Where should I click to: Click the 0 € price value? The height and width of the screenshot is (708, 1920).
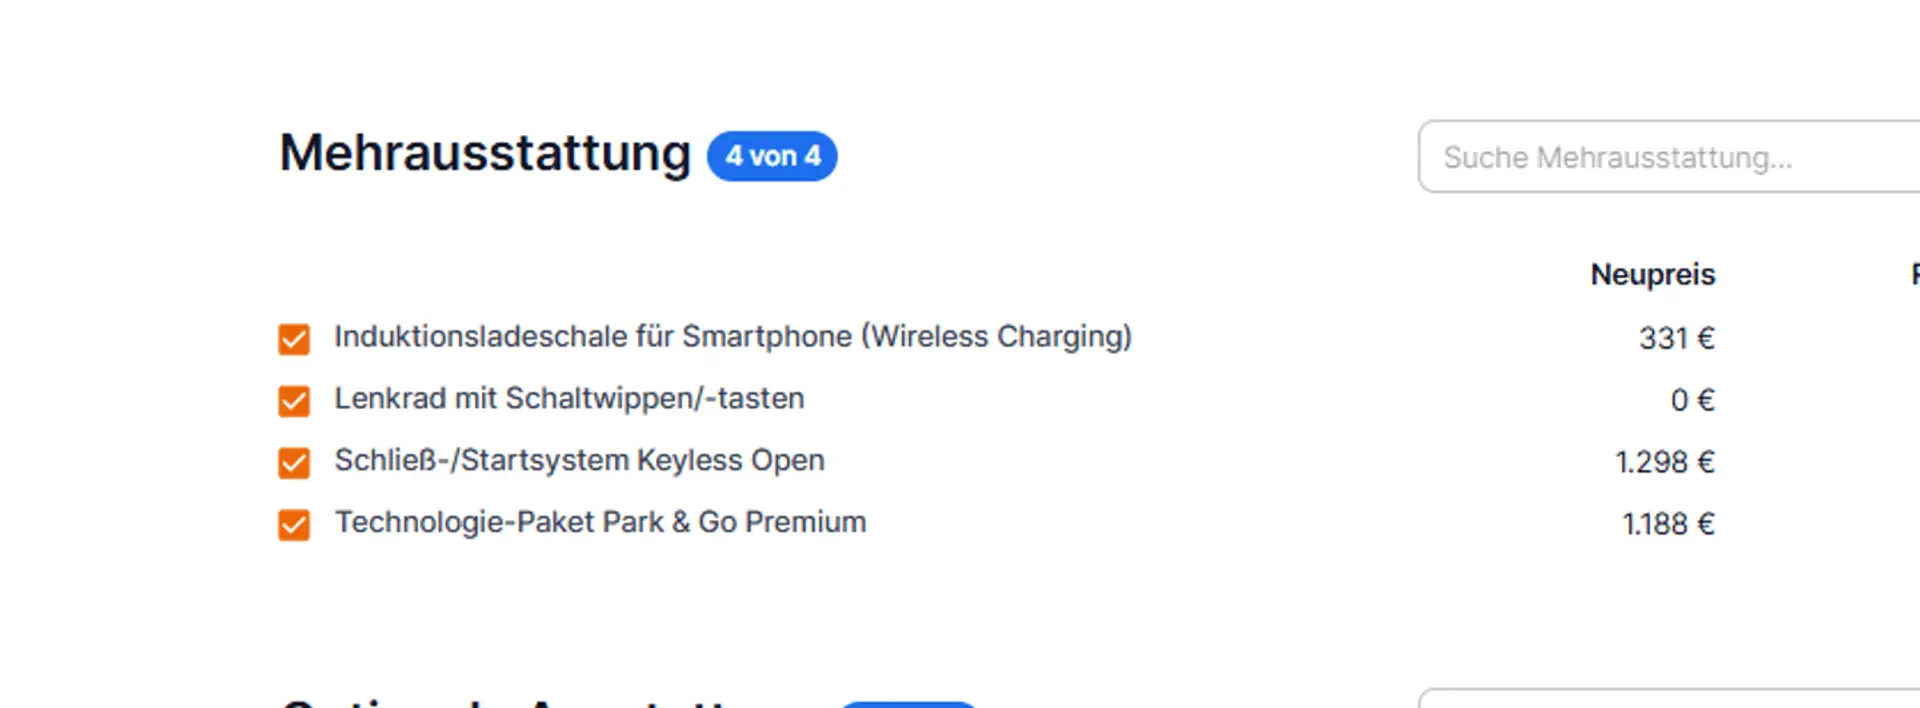(x=1692, y=401)
